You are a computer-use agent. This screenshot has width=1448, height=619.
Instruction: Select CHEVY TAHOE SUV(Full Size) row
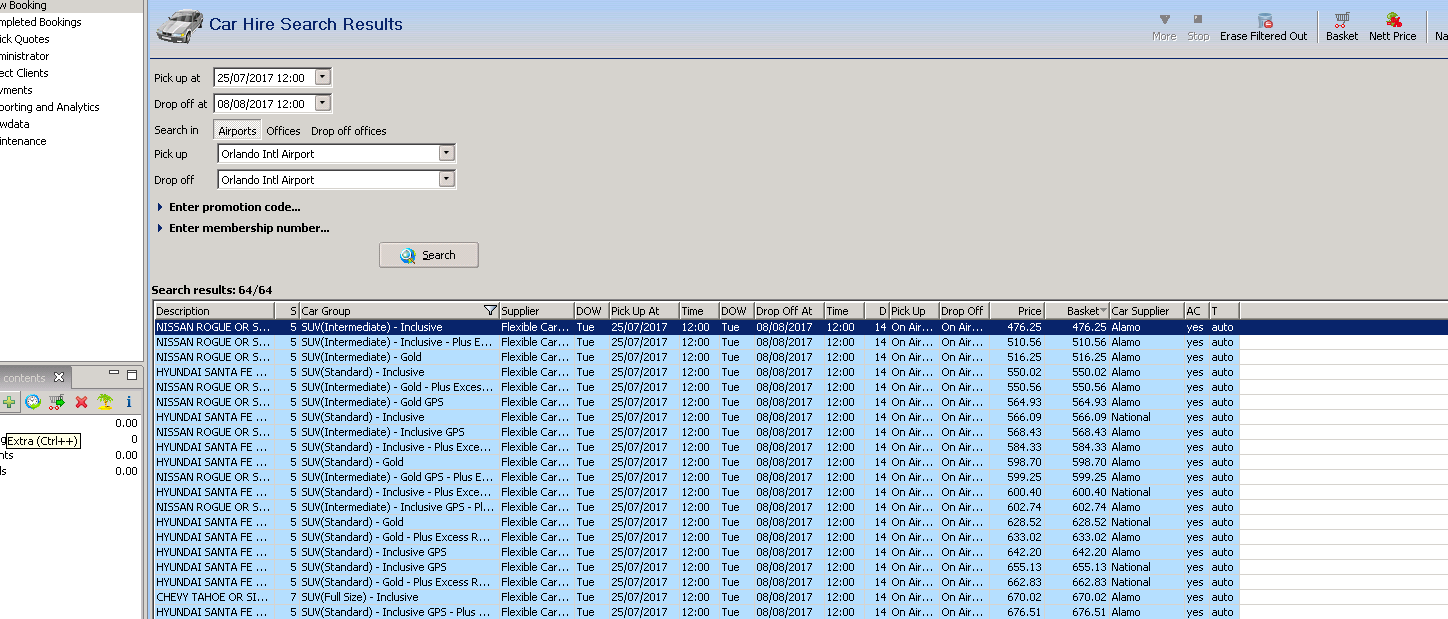click(x=696, y=597)
